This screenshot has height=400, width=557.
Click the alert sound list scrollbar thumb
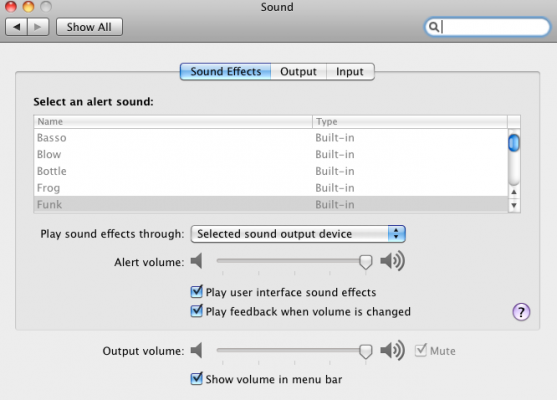click(514, 143)
